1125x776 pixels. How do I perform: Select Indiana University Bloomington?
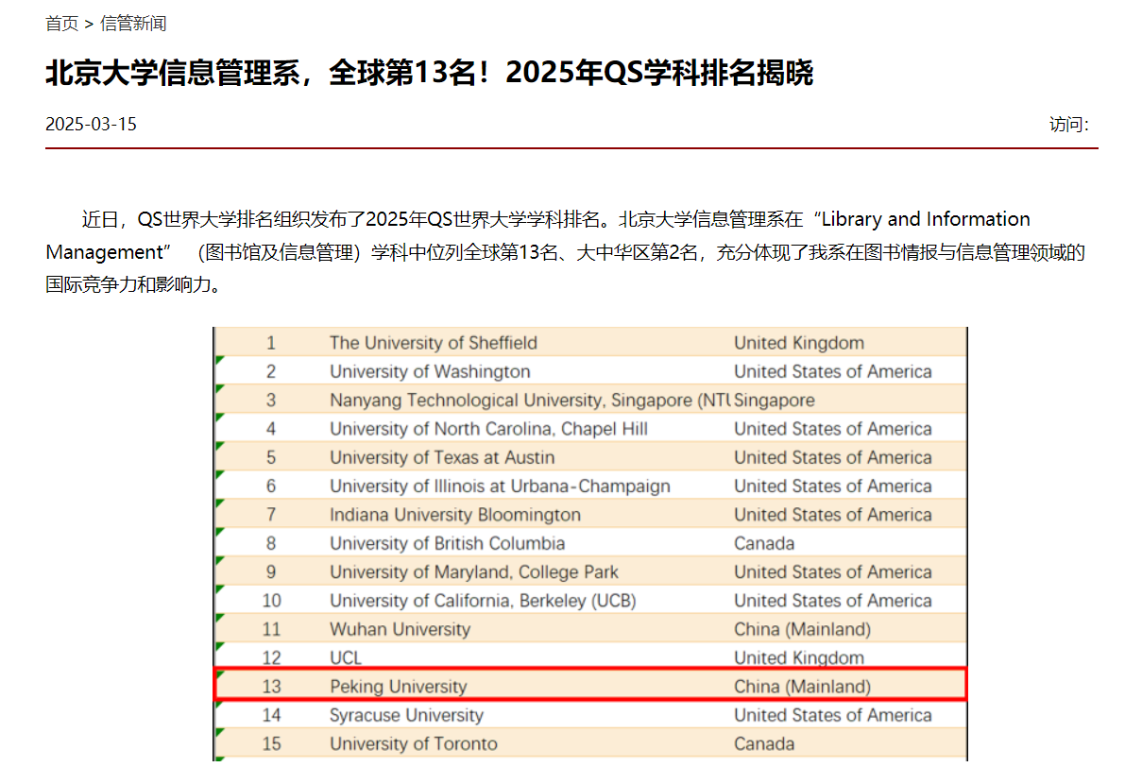pyautogui.click(x=455, y=515)
